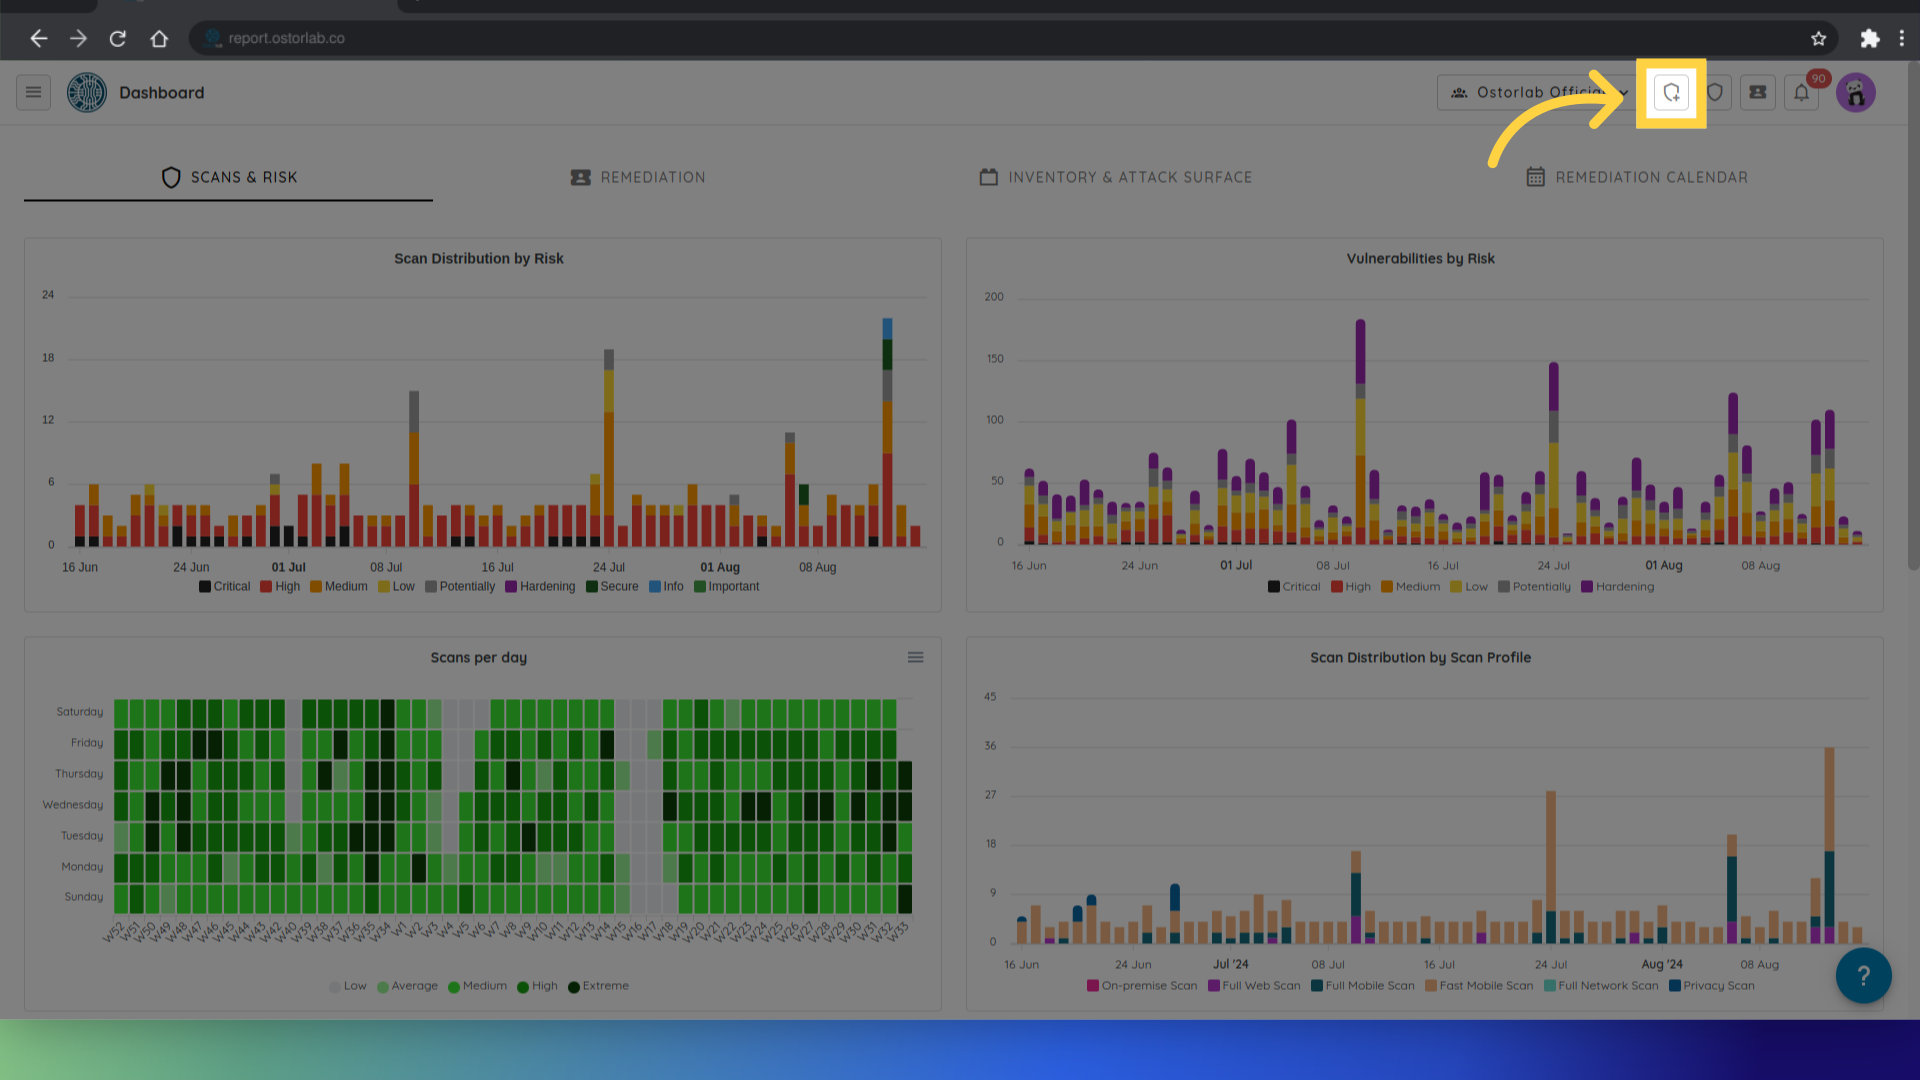Open the shield icon in header

(1715, 93)
